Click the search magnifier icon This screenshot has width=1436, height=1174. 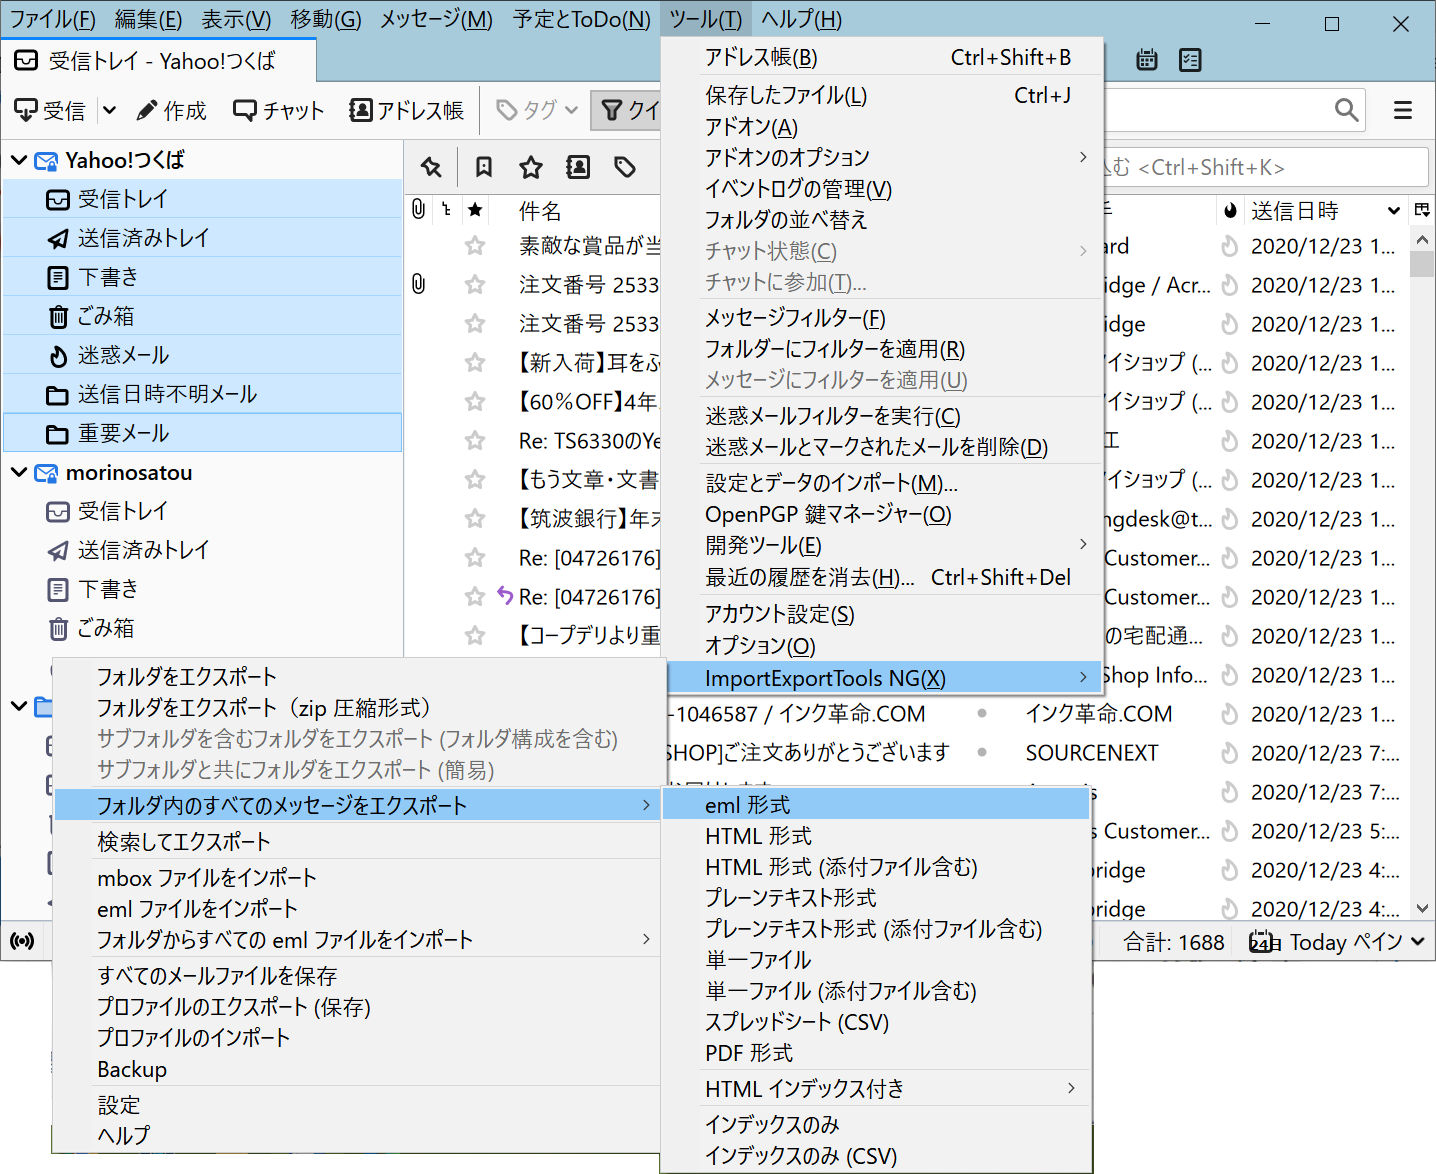coord(1346,110)
